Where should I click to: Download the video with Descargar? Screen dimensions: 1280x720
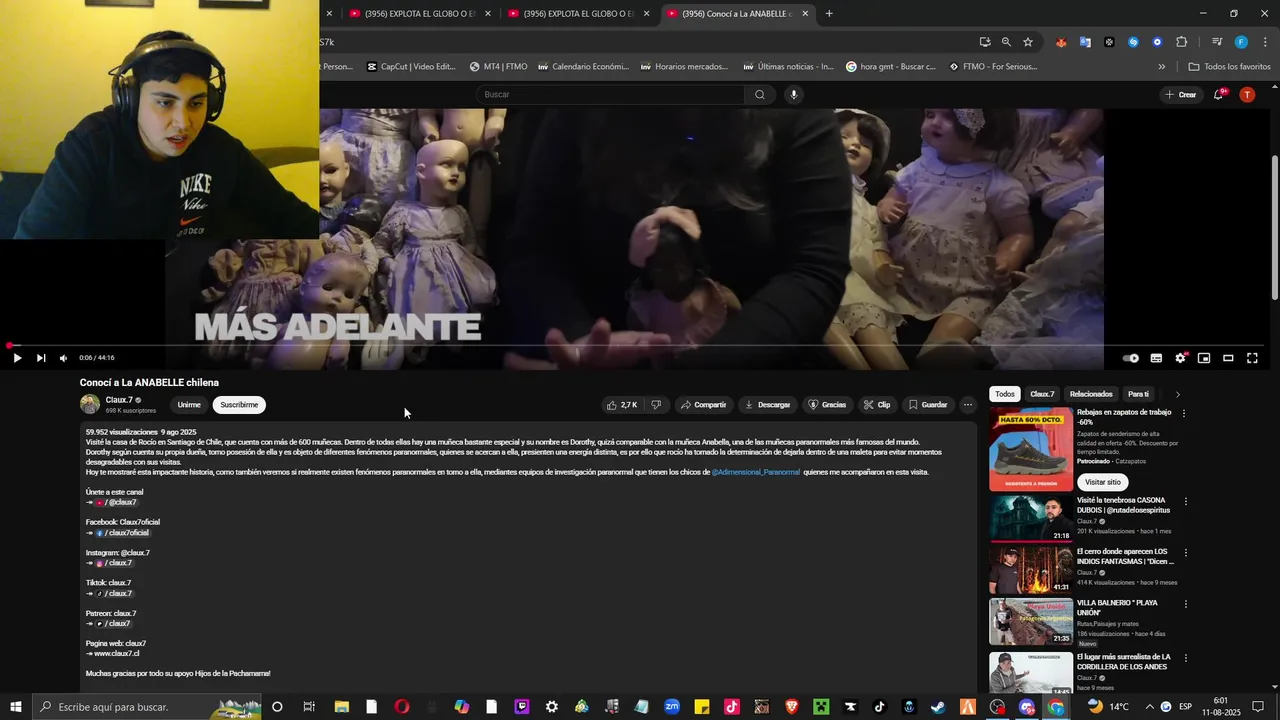tap(768, 405)
